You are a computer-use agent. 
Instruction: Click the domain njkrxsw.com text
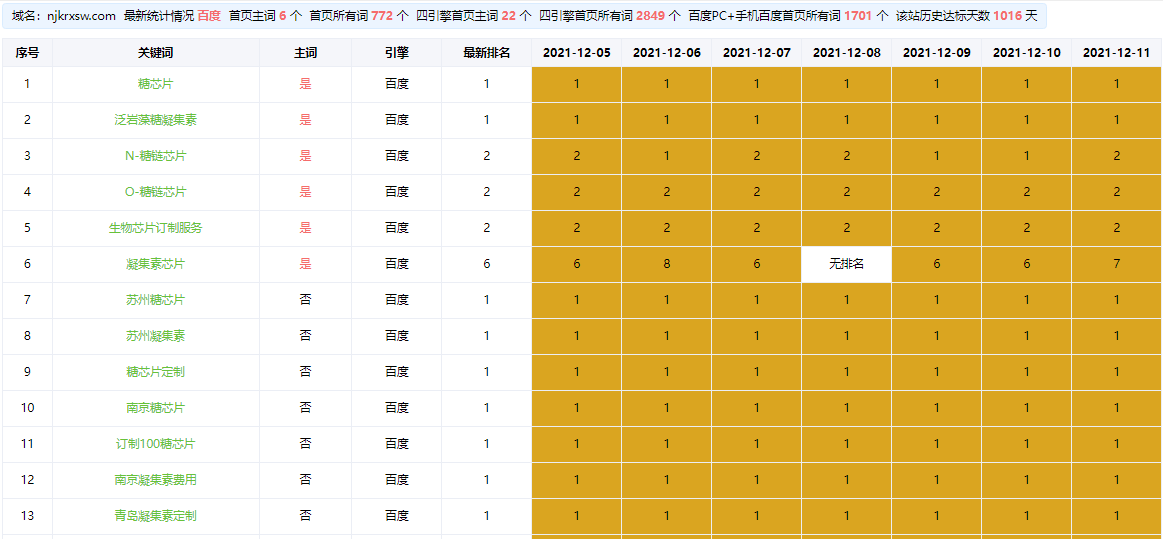click(x=80, y=16)
